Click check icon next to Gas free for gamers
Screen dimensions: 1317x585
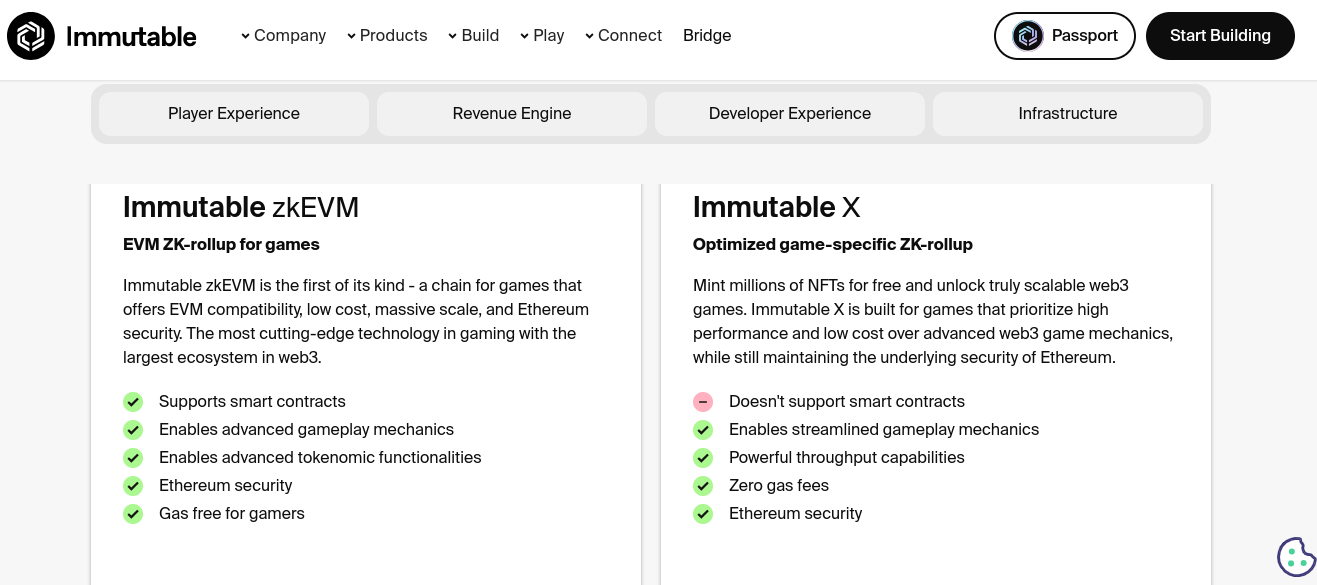pos(133,514)
